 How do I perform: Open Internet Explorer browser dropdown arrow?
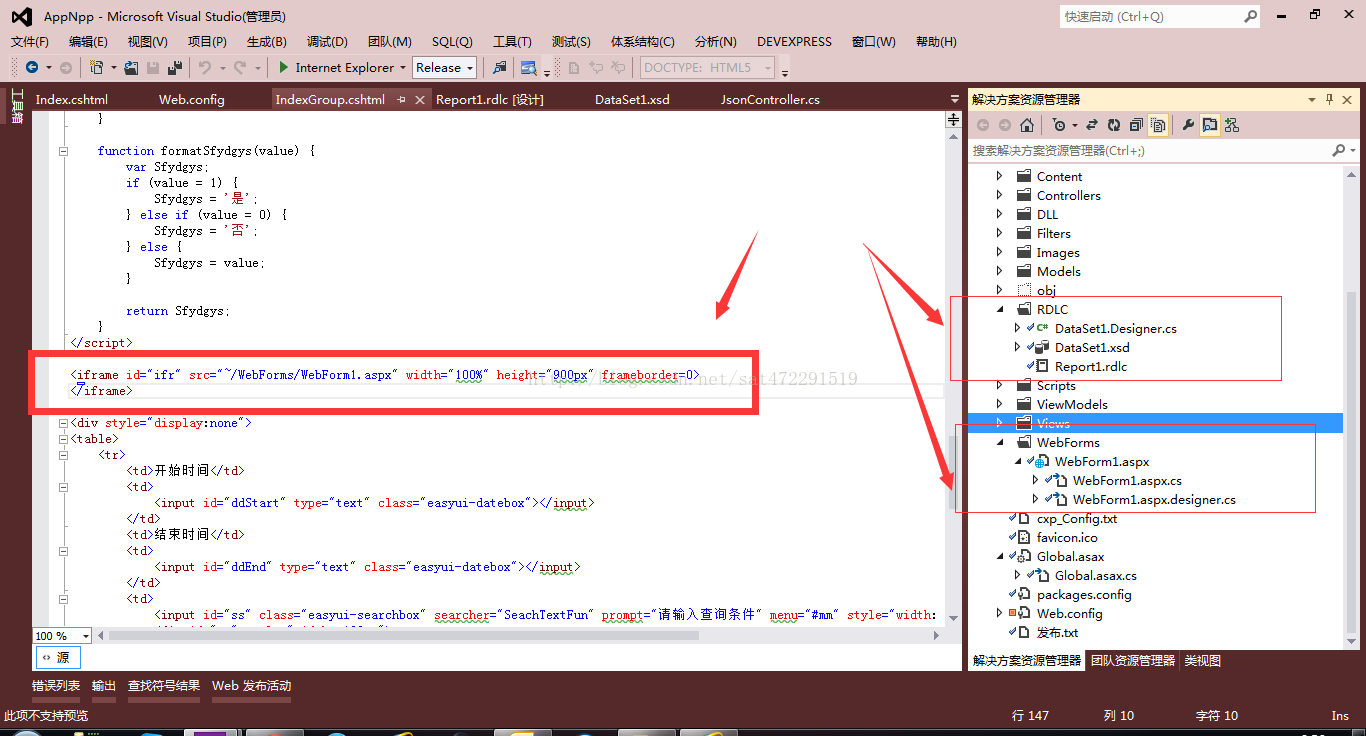point(402,68)
